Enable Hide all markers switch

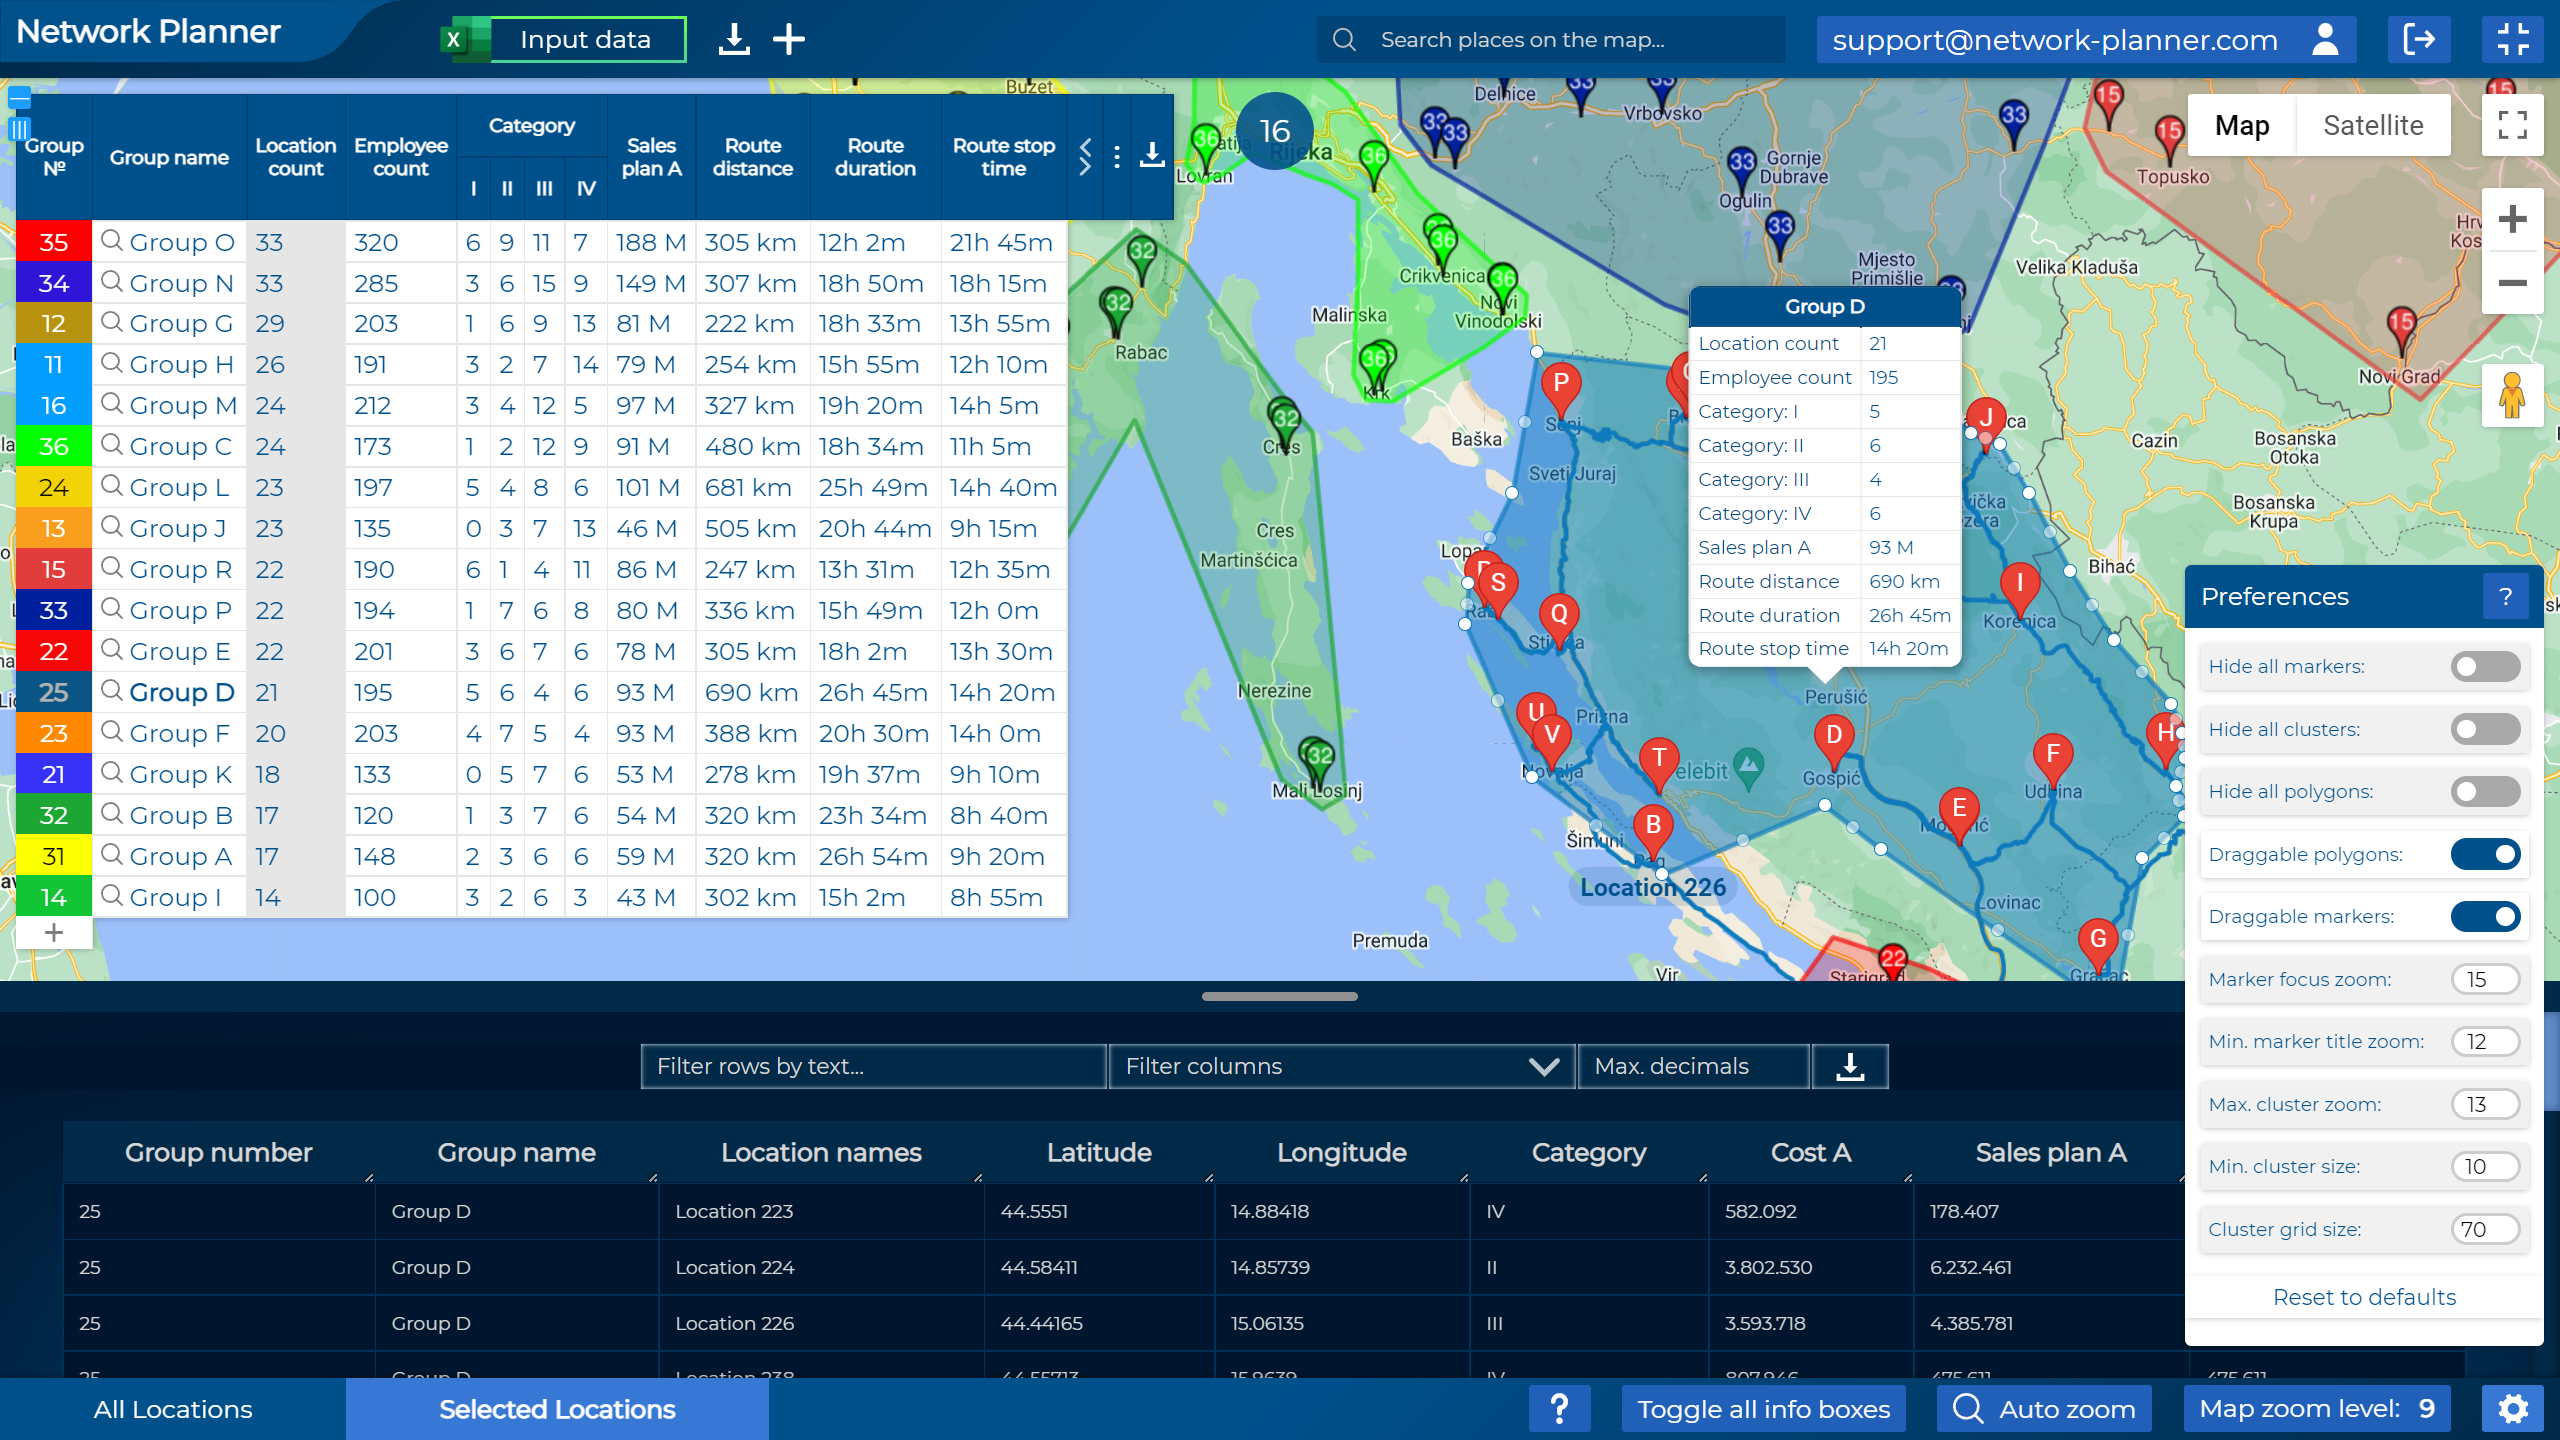(x=2485, y=667)
